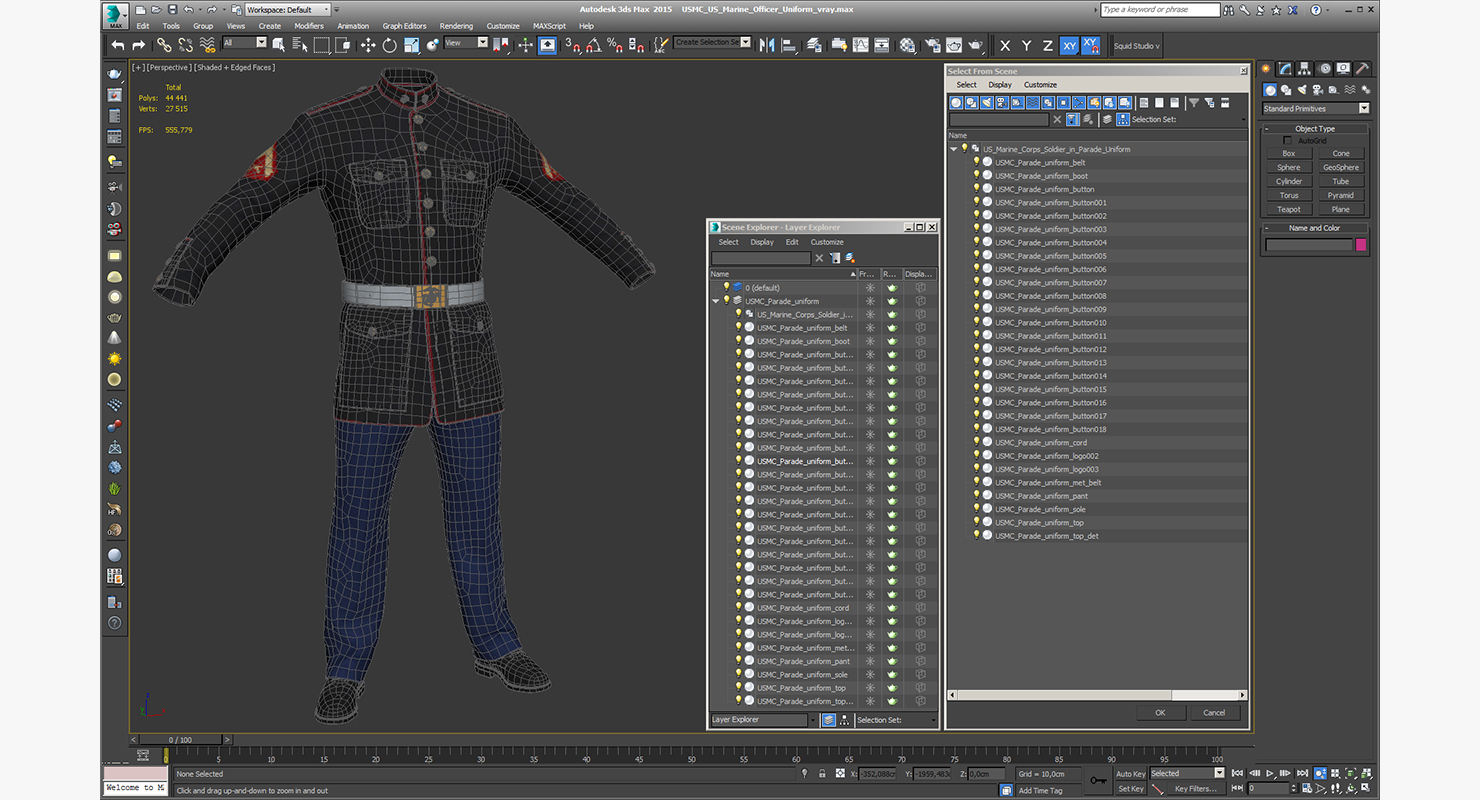Open the Modify panel tab icon

pyautogui.click(x=1286, y=69)
